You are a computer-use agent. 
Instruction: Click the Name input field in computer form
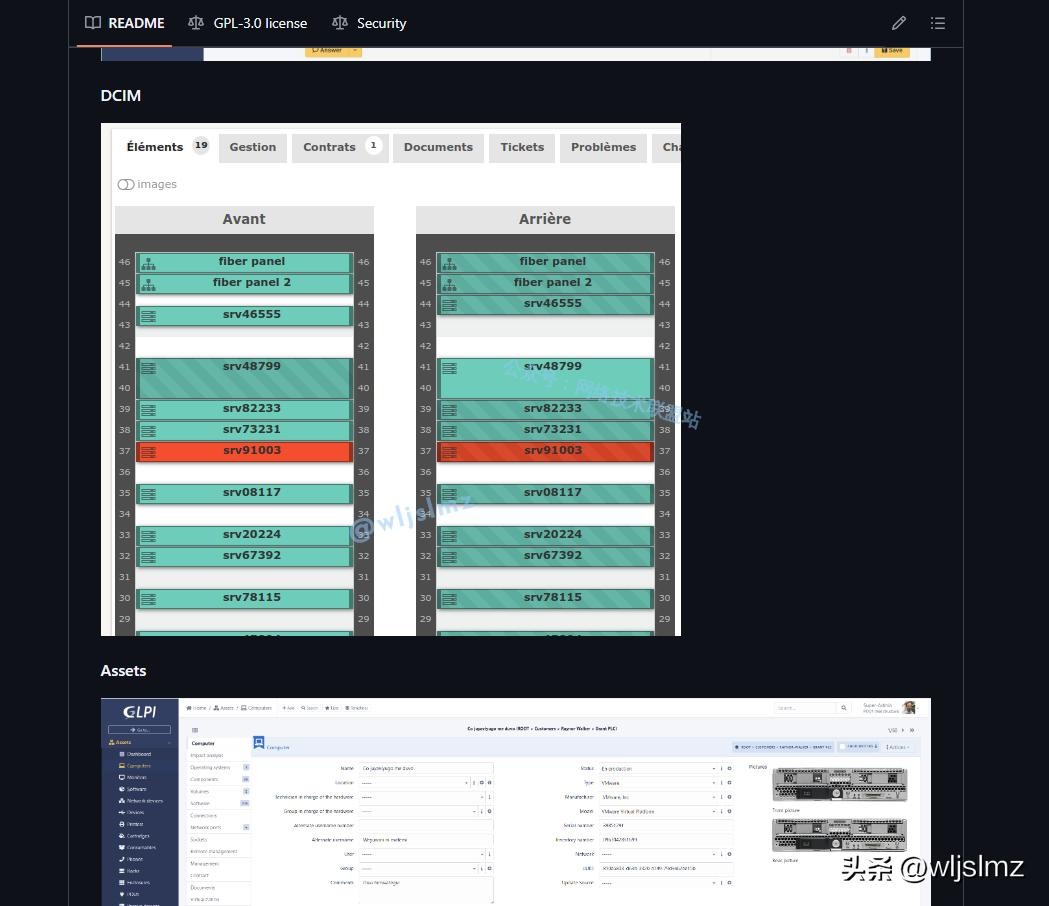425,769
